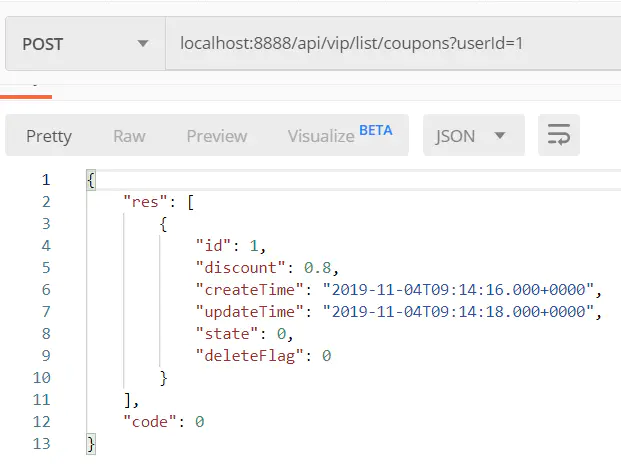This screenshot has height=468, width=621.
Task: Select the Visualize tab
Action: pyautogui.click(x=321, y=136)
